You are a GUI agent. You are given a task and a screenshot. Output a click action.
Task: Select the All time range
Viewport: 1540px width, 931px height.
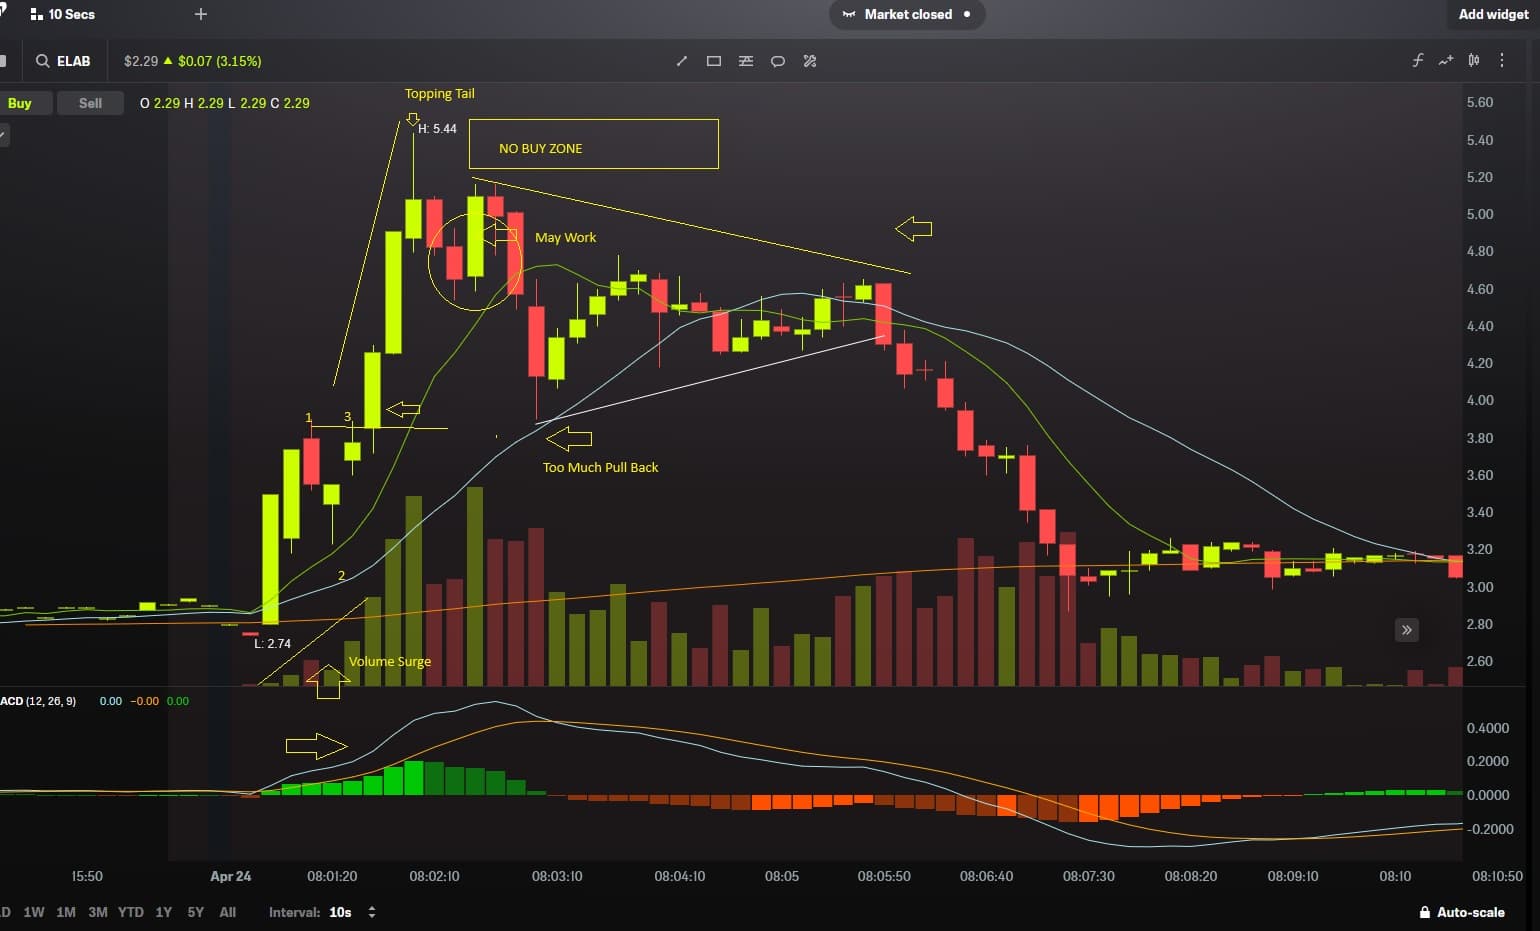228,912
